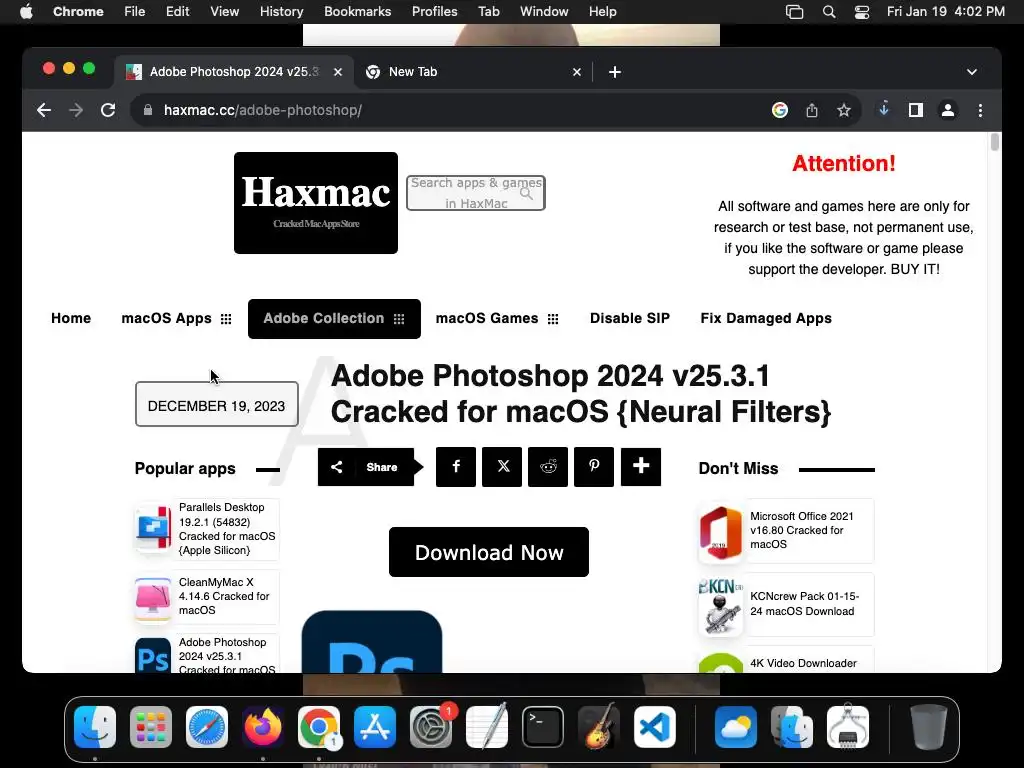Screen dimensions: 1024x768
Task: Expand the macOS Apps menu grid
Action: (x=226, y=319)
